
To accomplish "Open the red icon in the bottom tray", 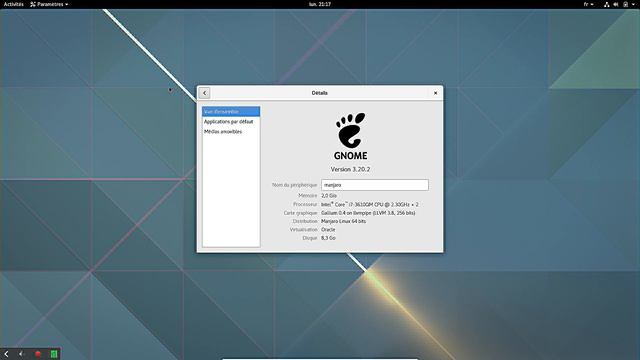I will pos(38,354).
